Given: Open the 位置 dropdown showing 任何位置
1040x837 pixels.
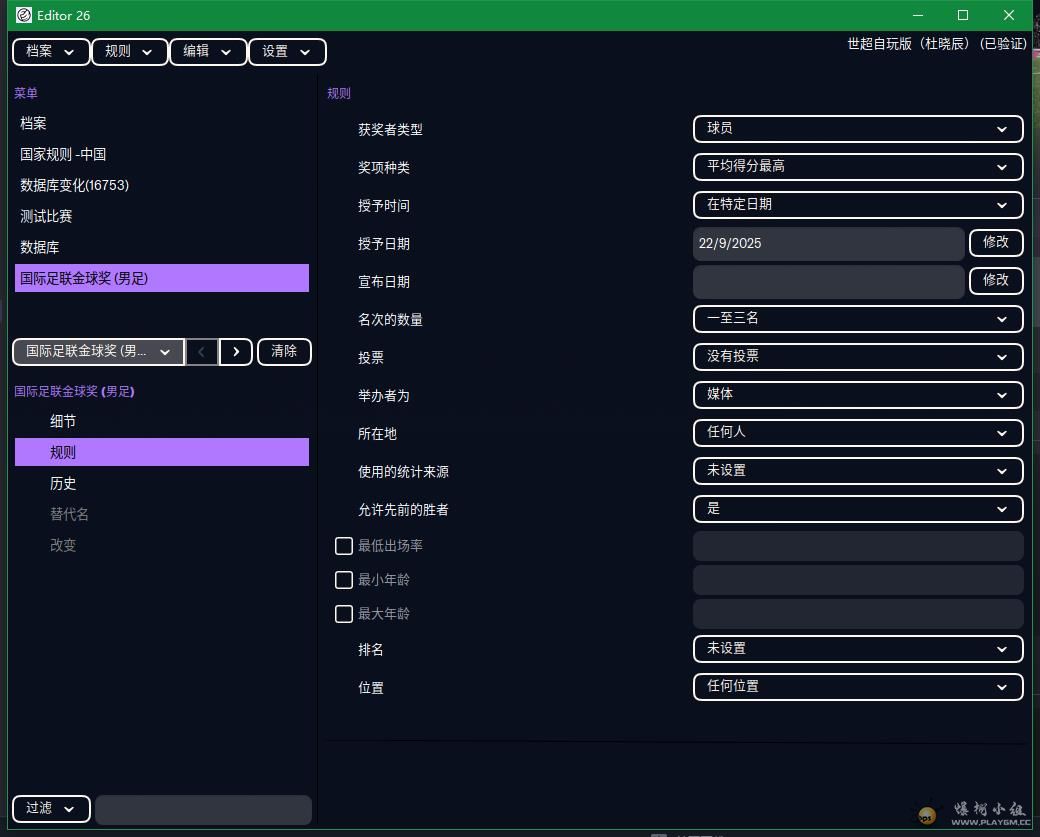Looking at the screenshot, I should (x=857, y=686).
